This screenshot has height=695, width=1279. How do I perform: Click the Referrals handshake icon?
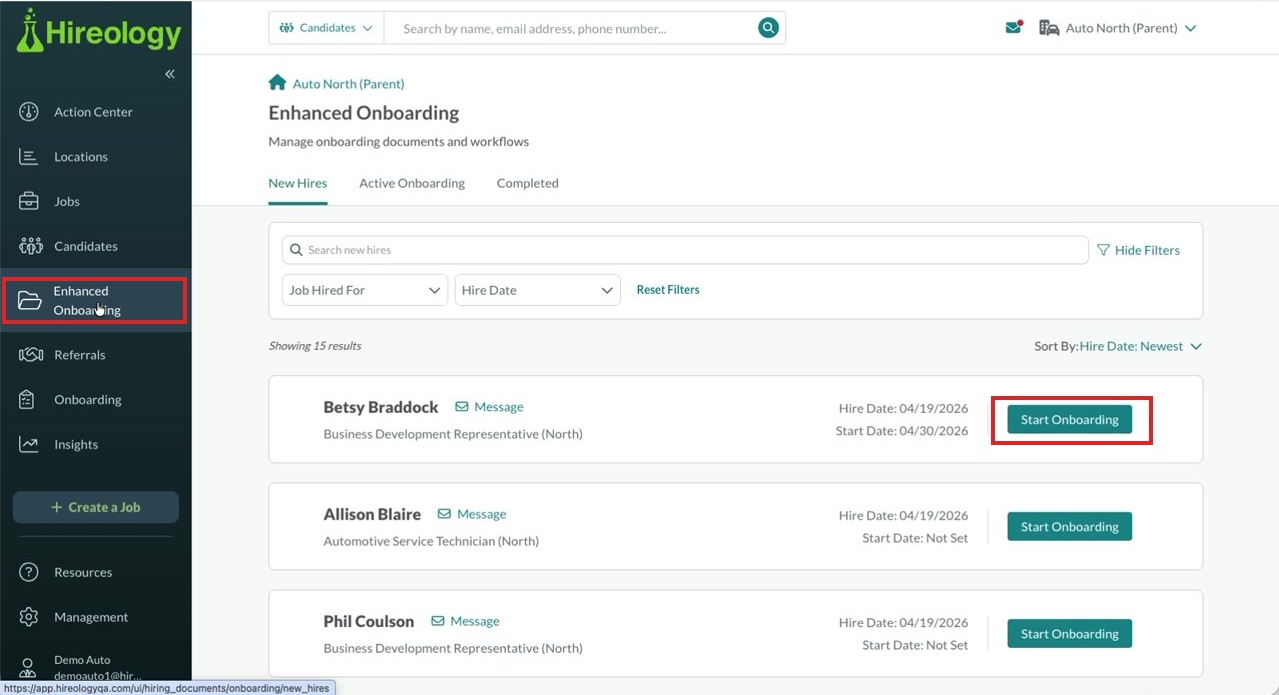[30, 355]
